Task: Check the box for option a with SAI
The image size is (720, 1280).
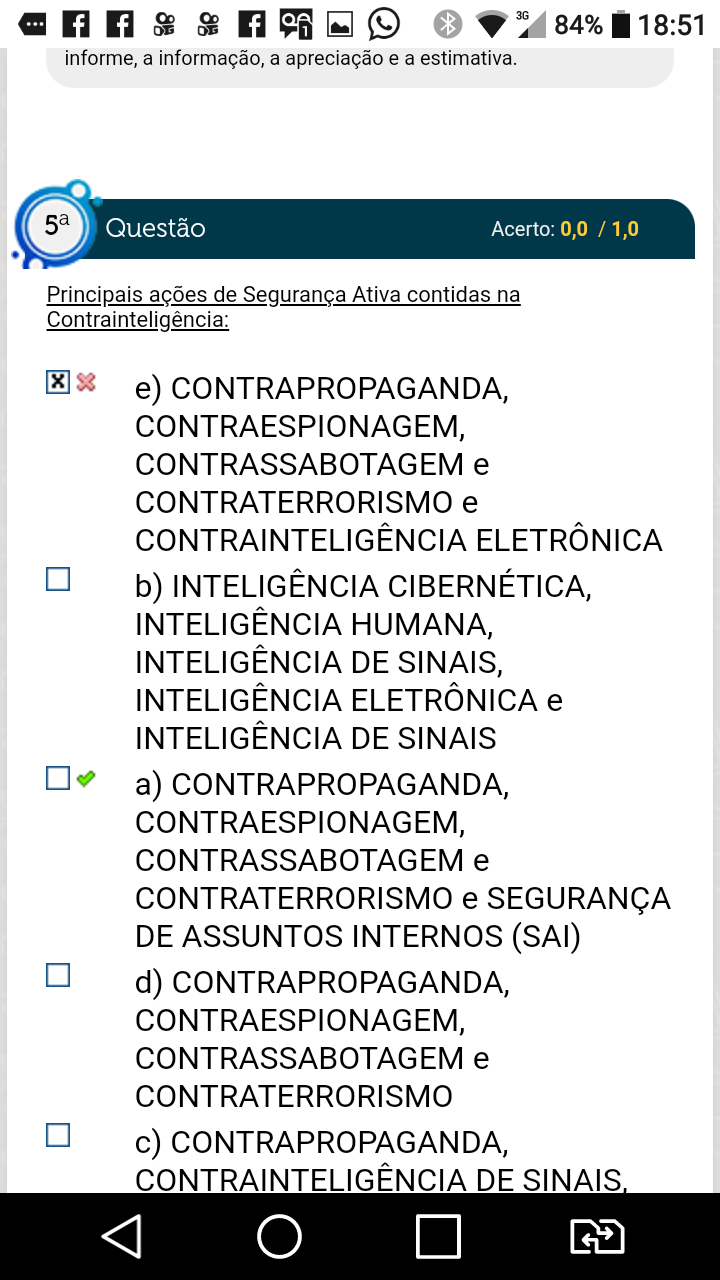Action: pos(58,778)
